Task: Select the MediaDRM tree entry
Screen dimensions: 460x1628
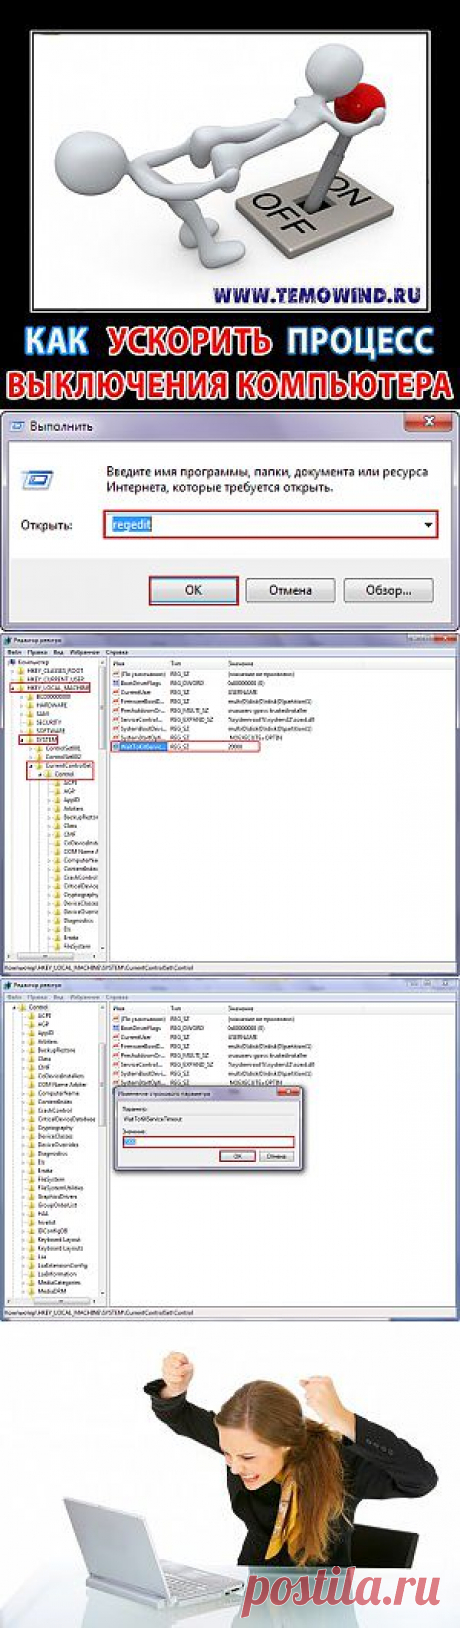Action: click(x=52, y=1291)
